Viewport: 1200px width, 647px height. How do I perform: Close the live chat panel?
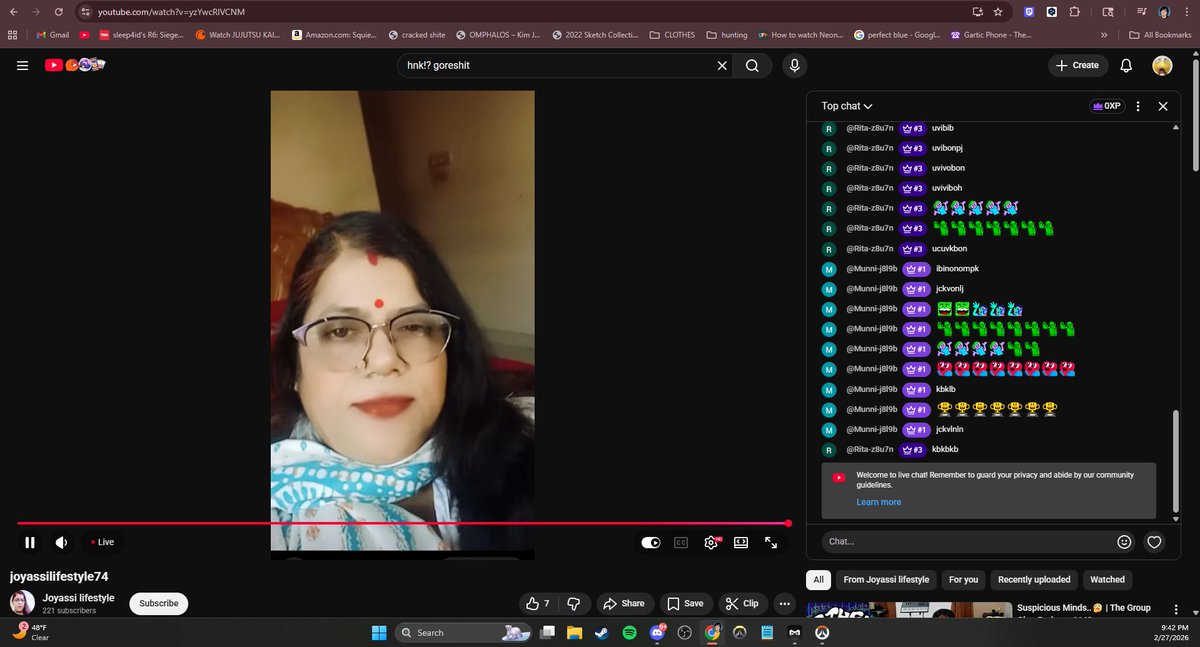(1162, 106)
